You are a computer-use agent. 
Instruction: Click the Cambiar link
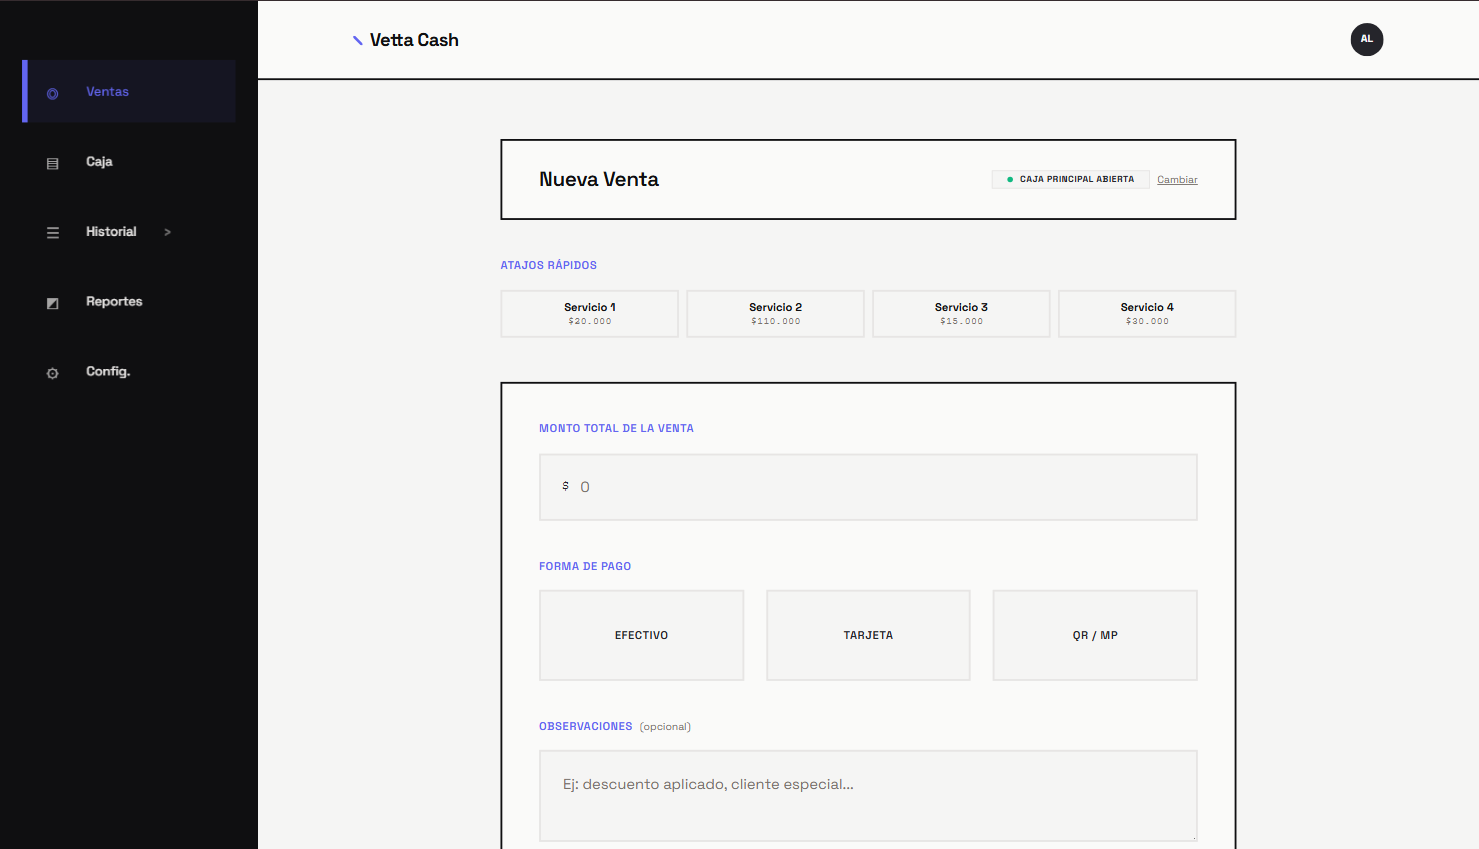click(1177, 180)
